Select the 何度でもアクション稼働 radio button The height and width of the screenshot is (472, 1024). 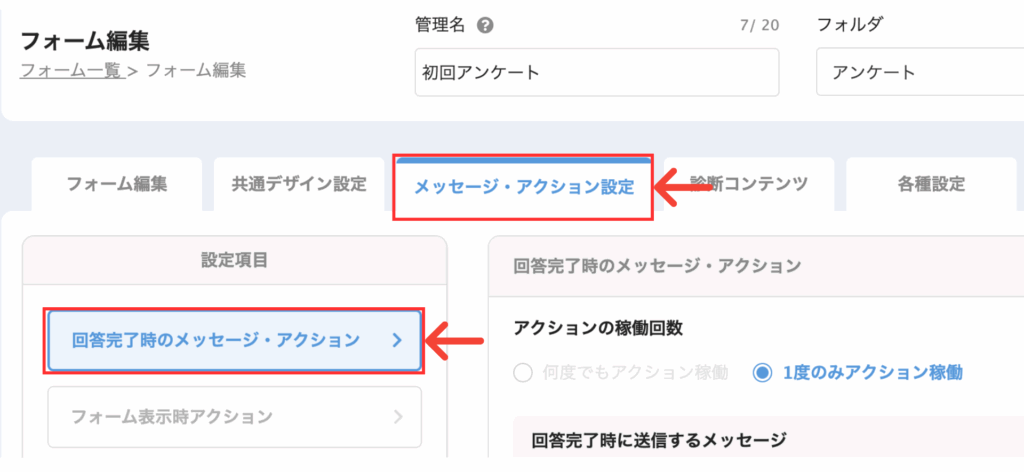524,373
